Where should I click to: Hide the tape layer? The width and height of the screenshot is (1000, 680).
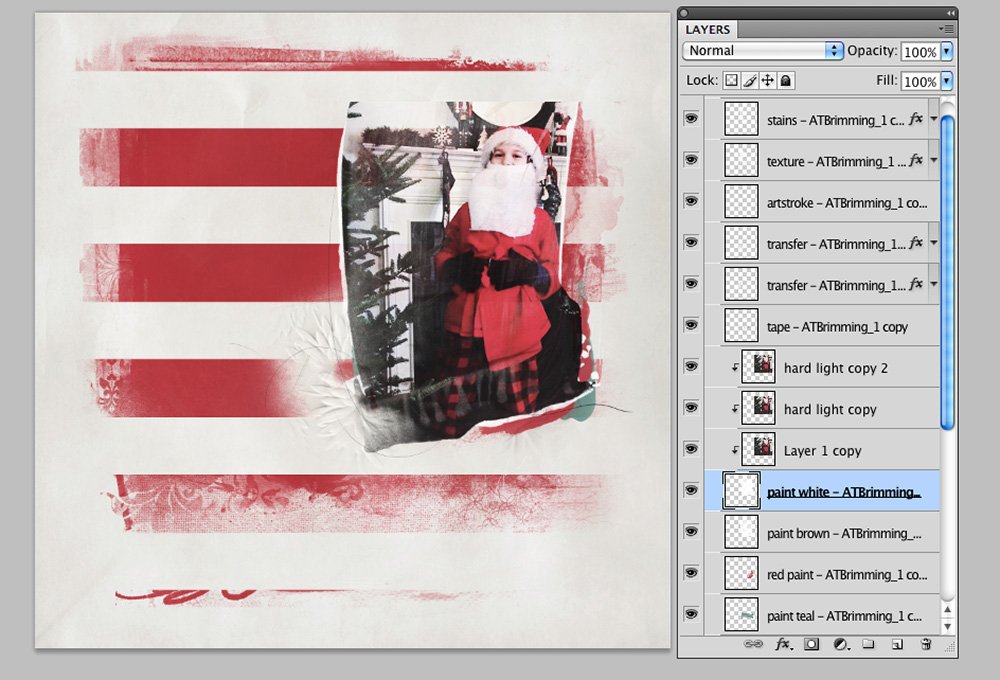coord(691,325)
